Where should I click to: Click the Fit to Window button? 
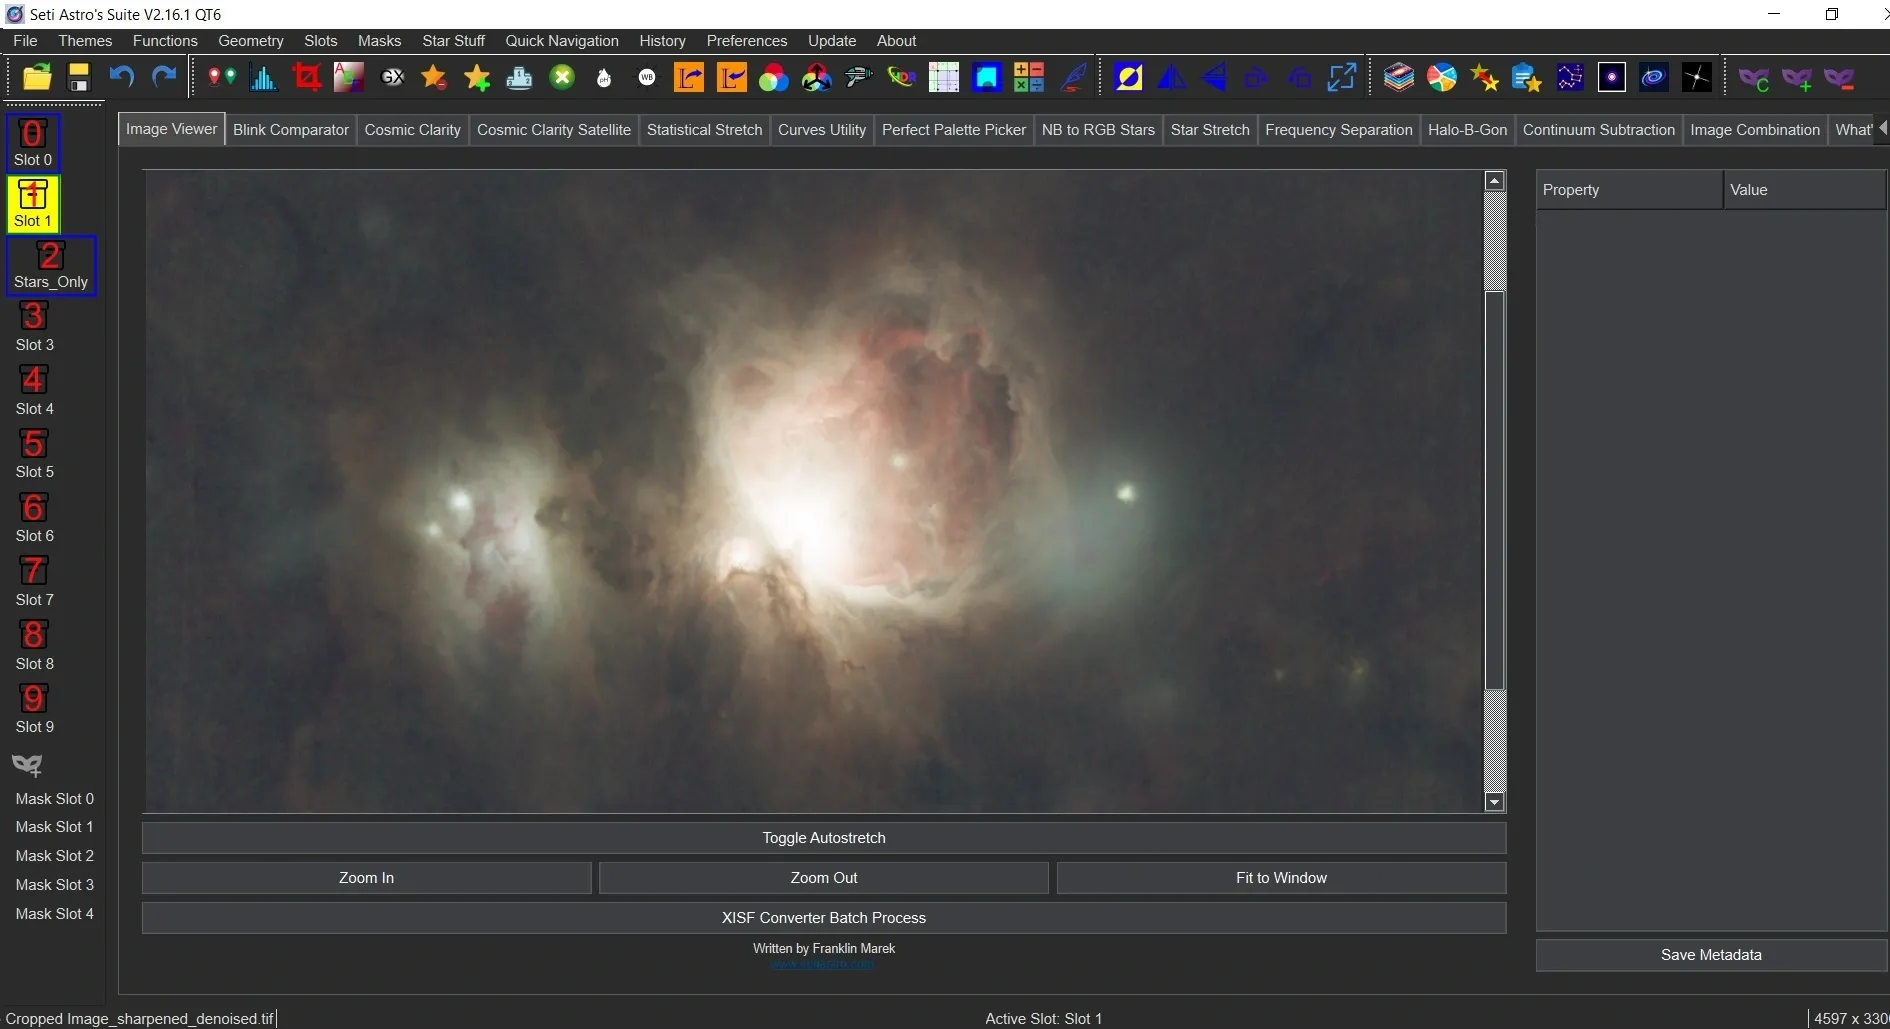point(1281,878)
